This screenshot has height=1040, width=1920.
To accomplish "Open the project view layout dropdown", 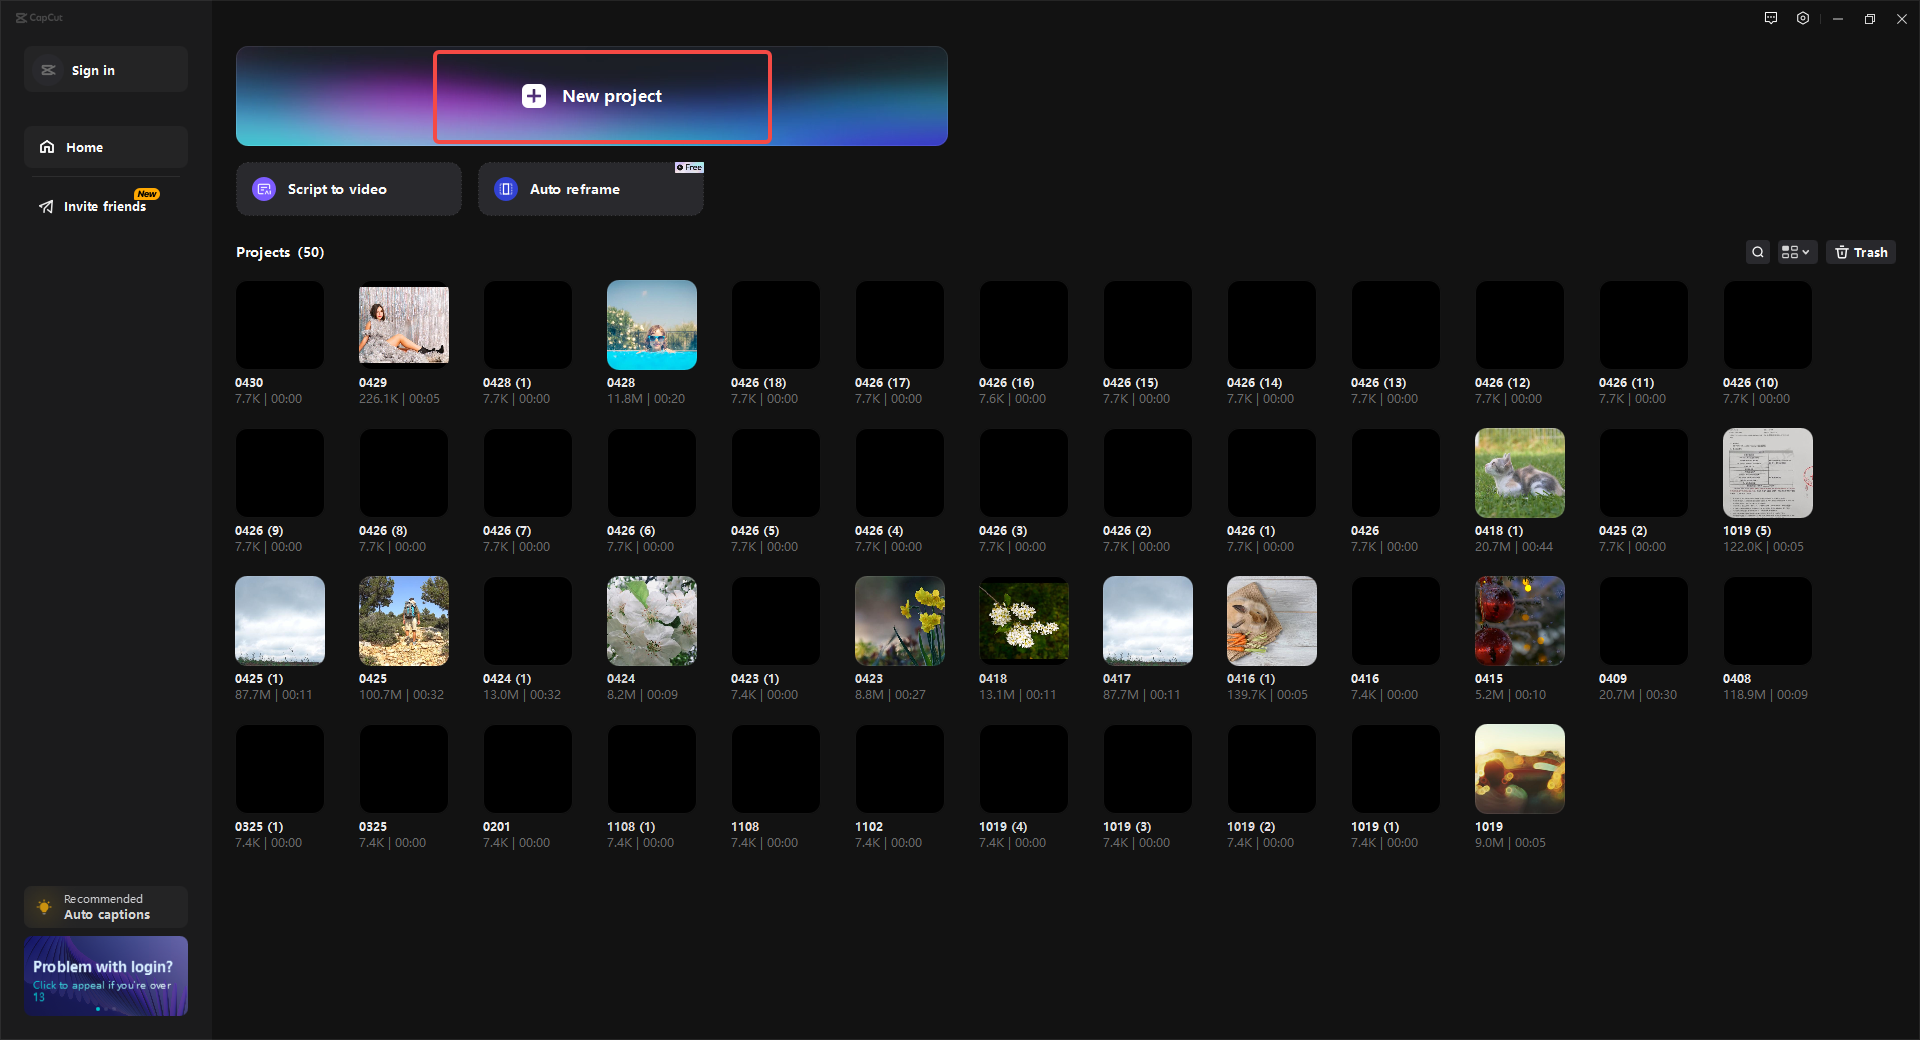I will coord(1795,252).
